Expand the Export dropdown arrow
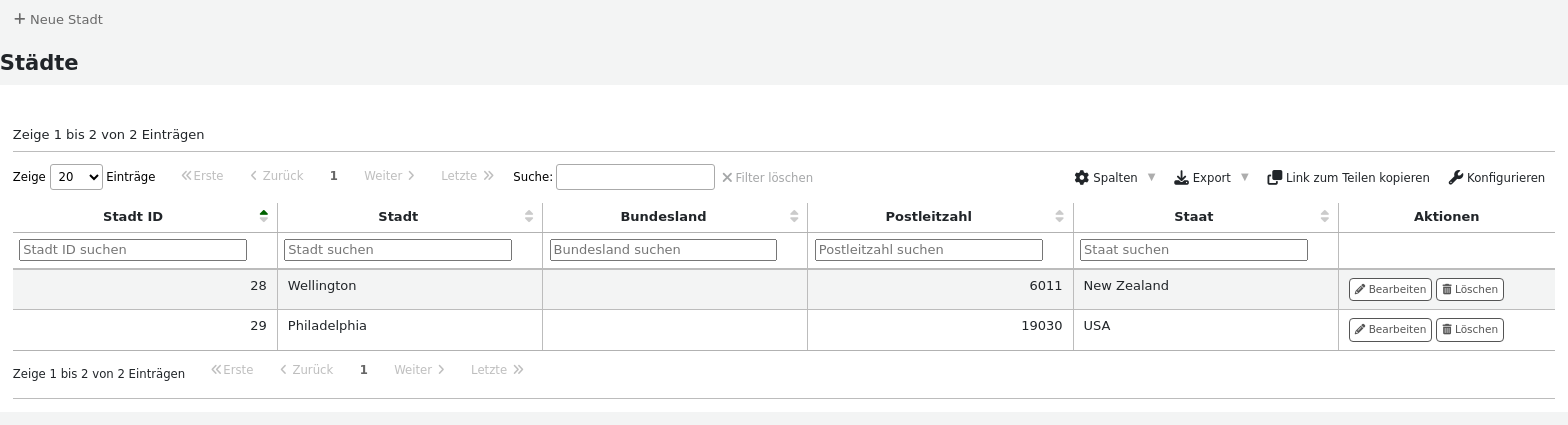1568x425 pixels. 1244,177
